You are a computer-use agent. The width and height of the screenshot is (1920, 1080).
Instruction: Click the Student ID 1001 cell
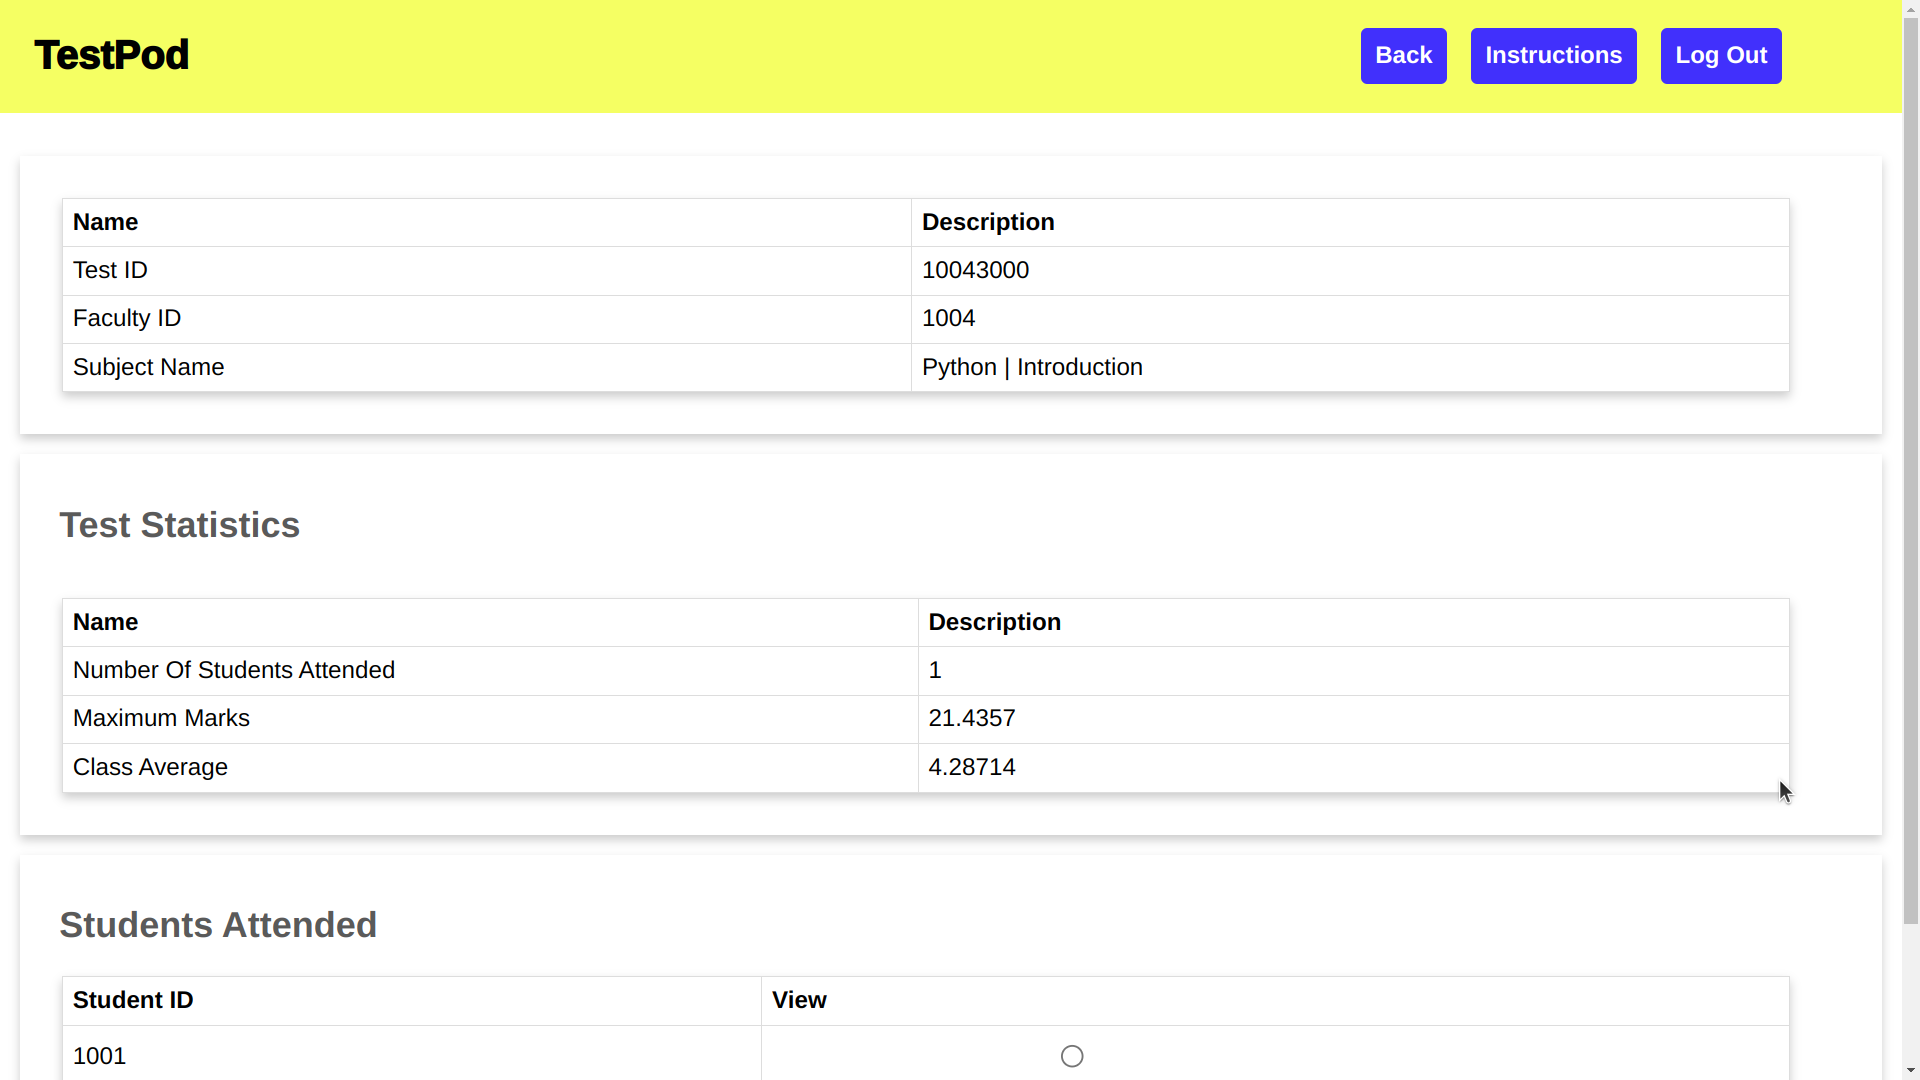click(x=100, y=1056)
